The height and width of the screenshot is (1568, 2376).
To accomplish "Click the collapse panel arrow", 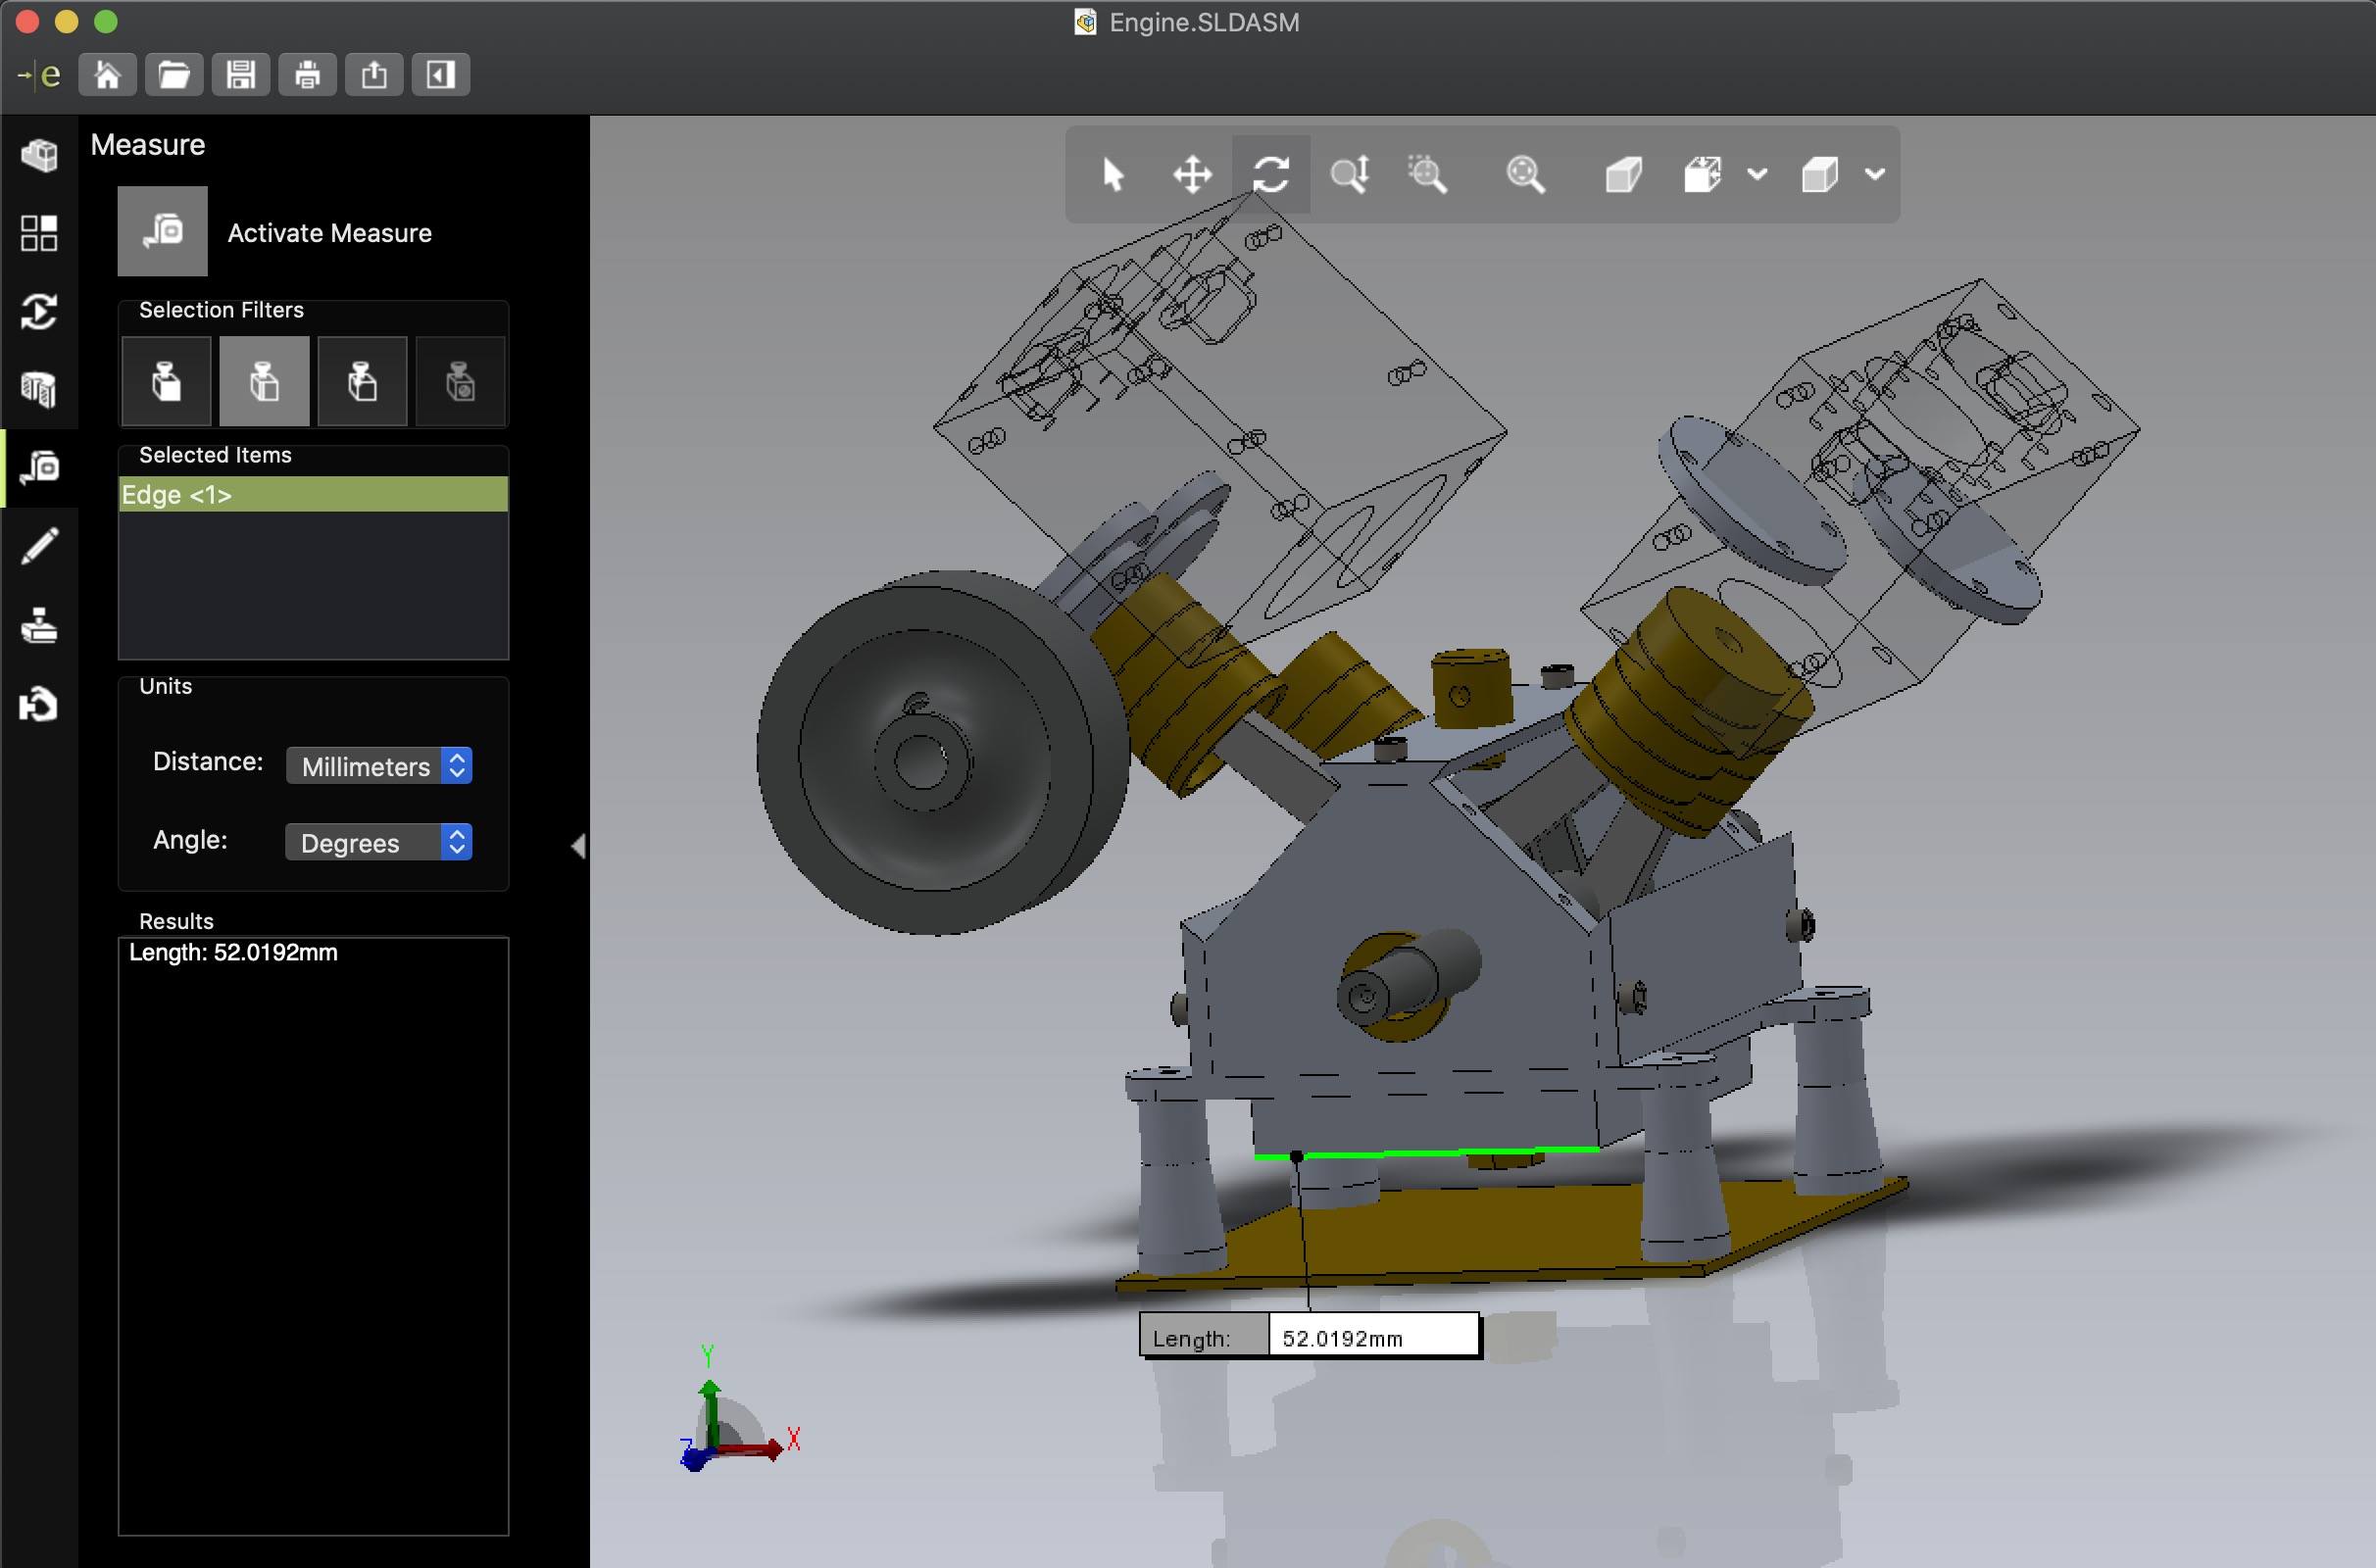I will pyautogui.click(x=581, y=847).
